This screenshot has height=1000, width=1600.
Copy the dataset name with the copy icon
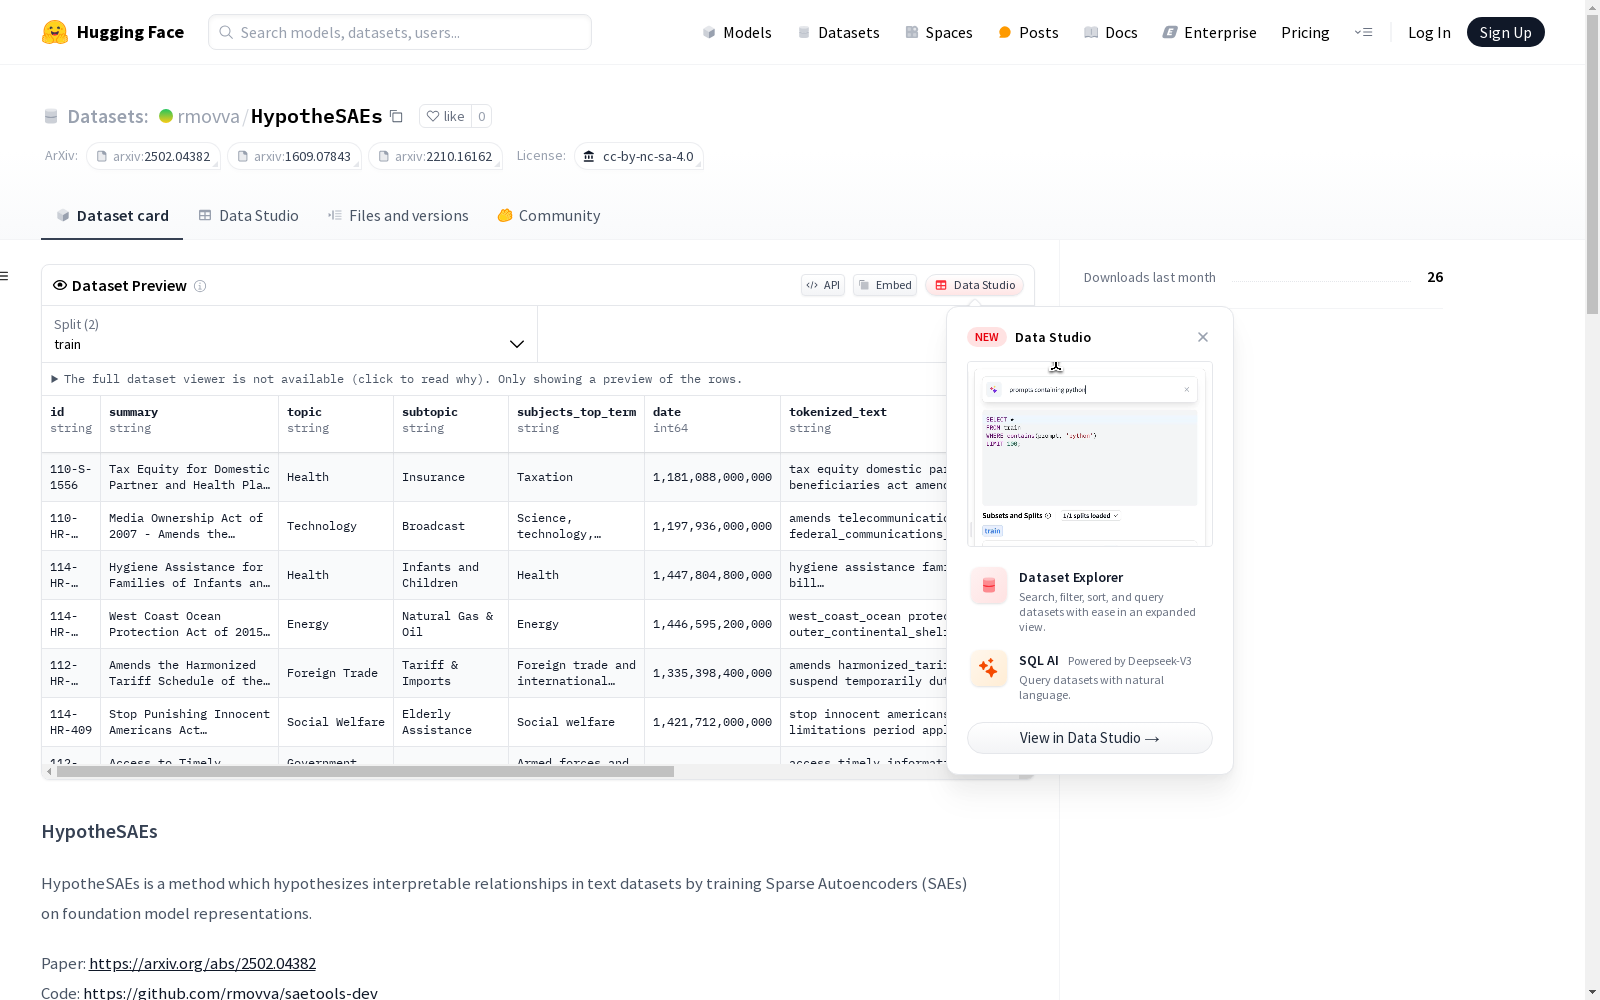pos(396,116)
